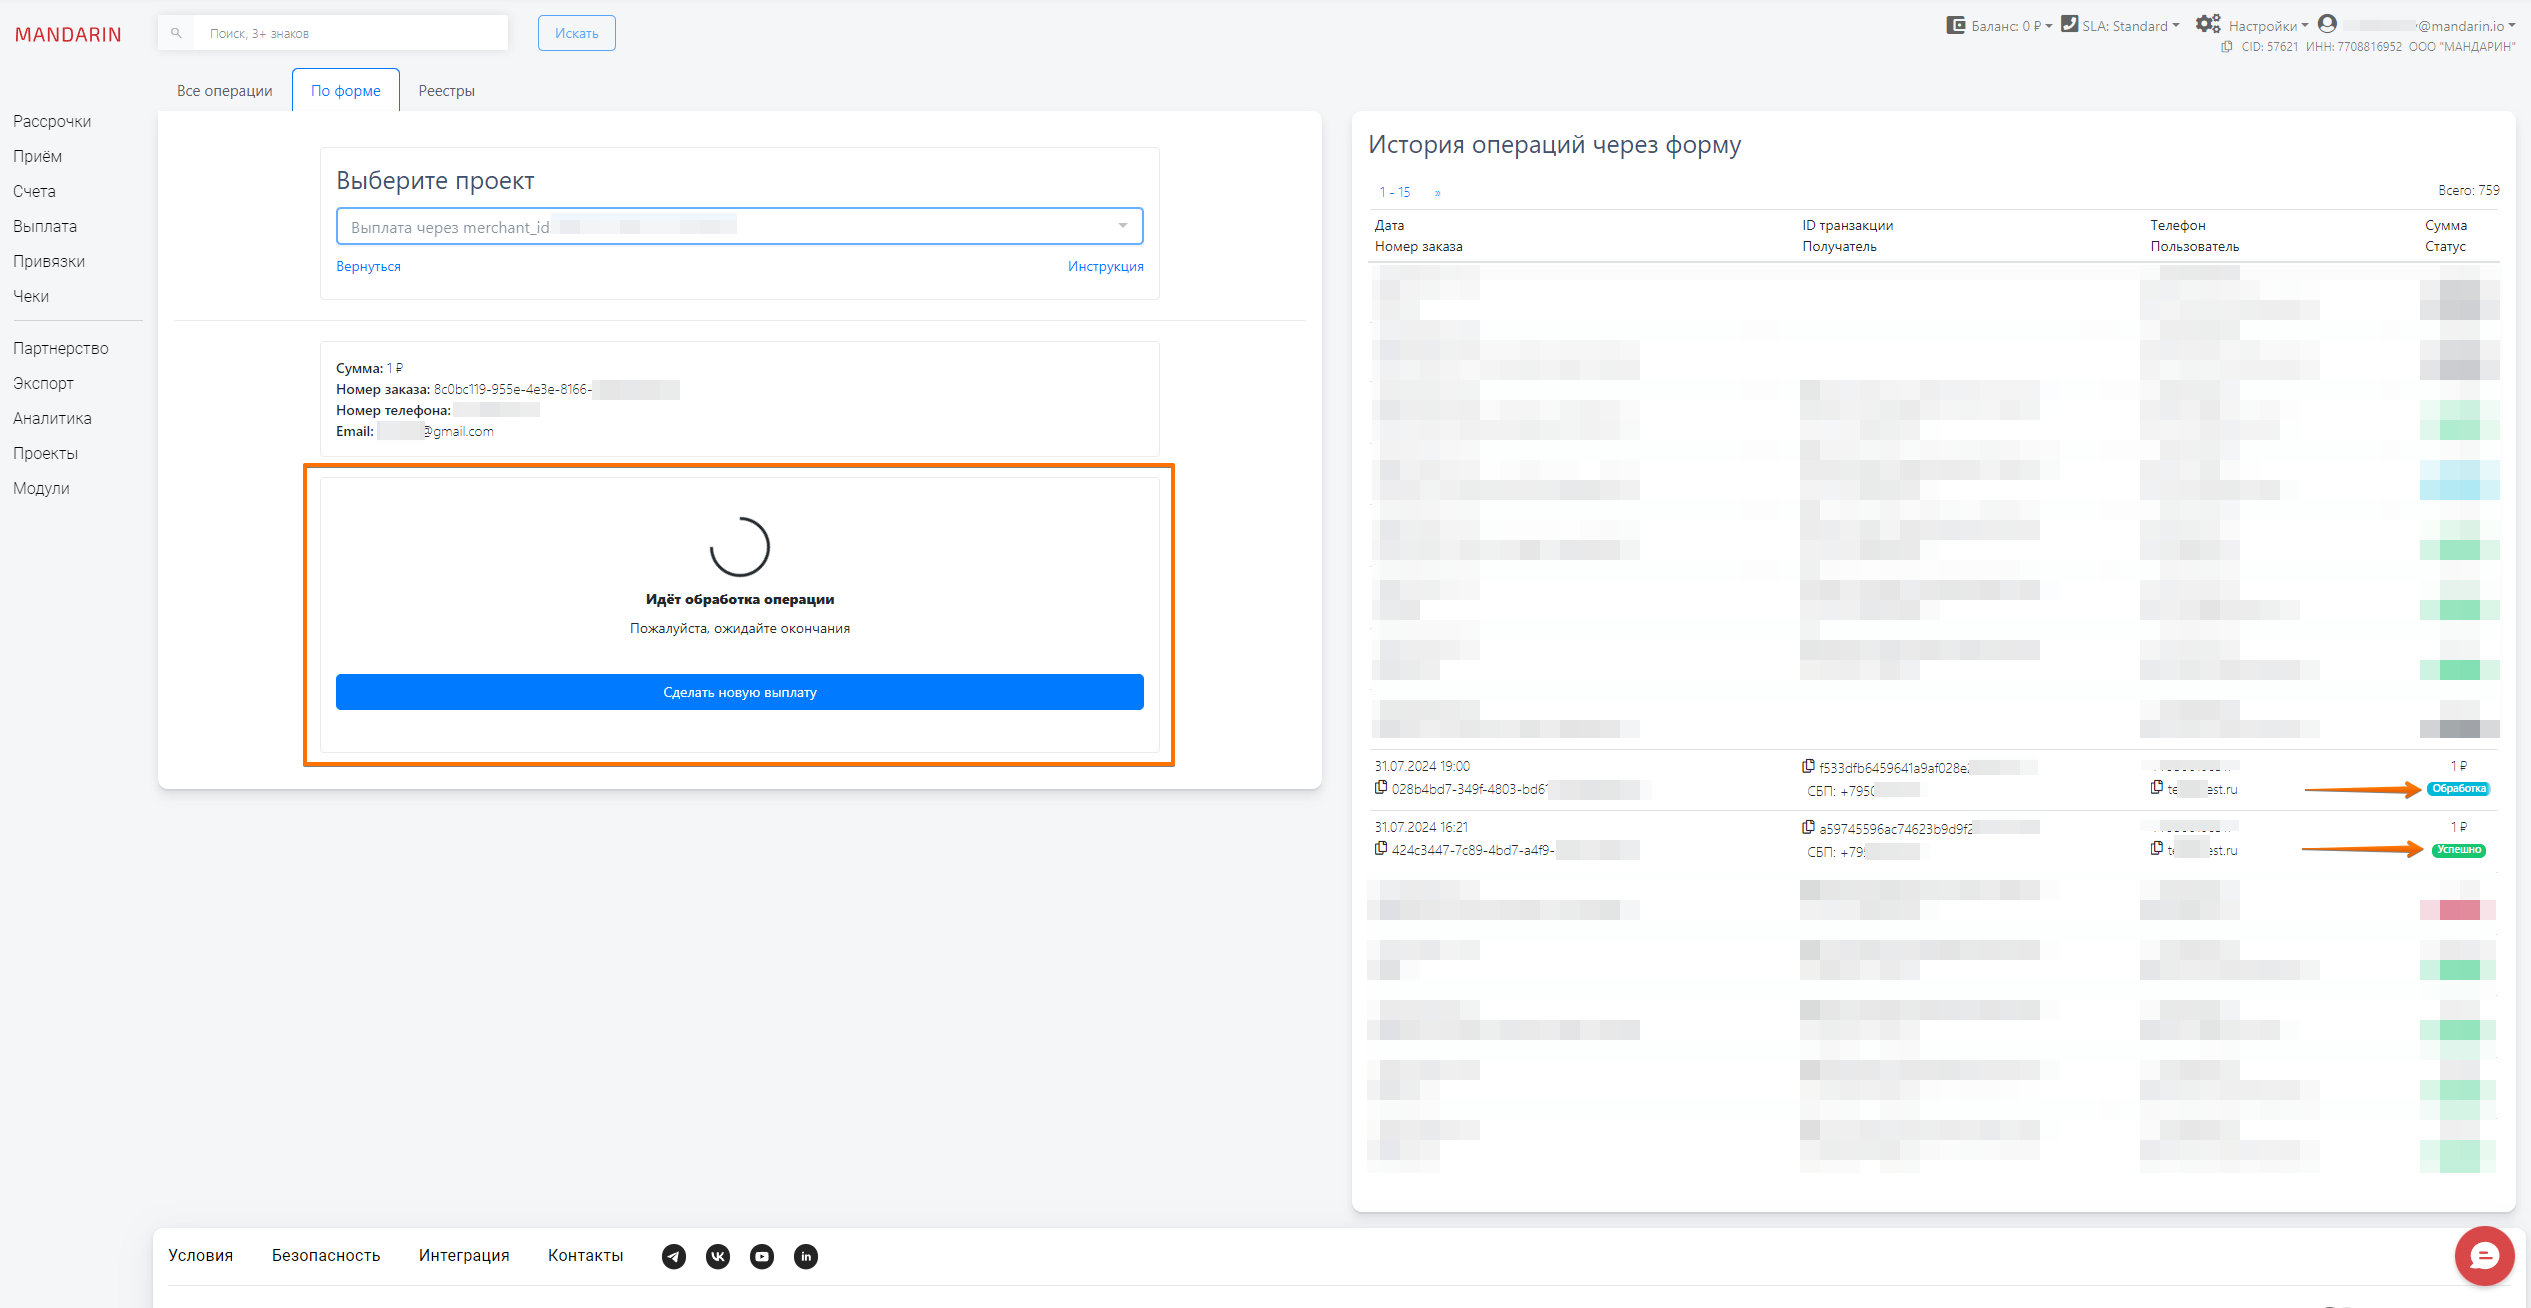Open the VK social icon
Viewport: 2531px width, 1308px height.
coord(718,1256)
